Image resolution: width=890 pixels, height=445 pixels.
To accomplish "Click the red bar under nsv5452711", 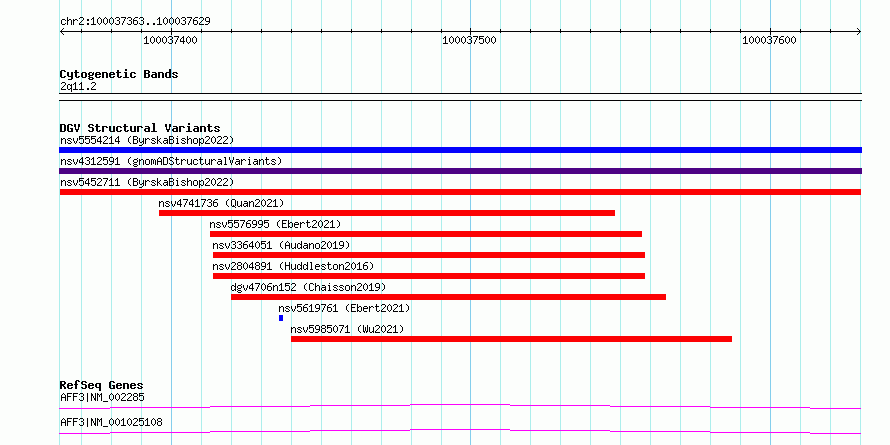I will tap(460, 192).
